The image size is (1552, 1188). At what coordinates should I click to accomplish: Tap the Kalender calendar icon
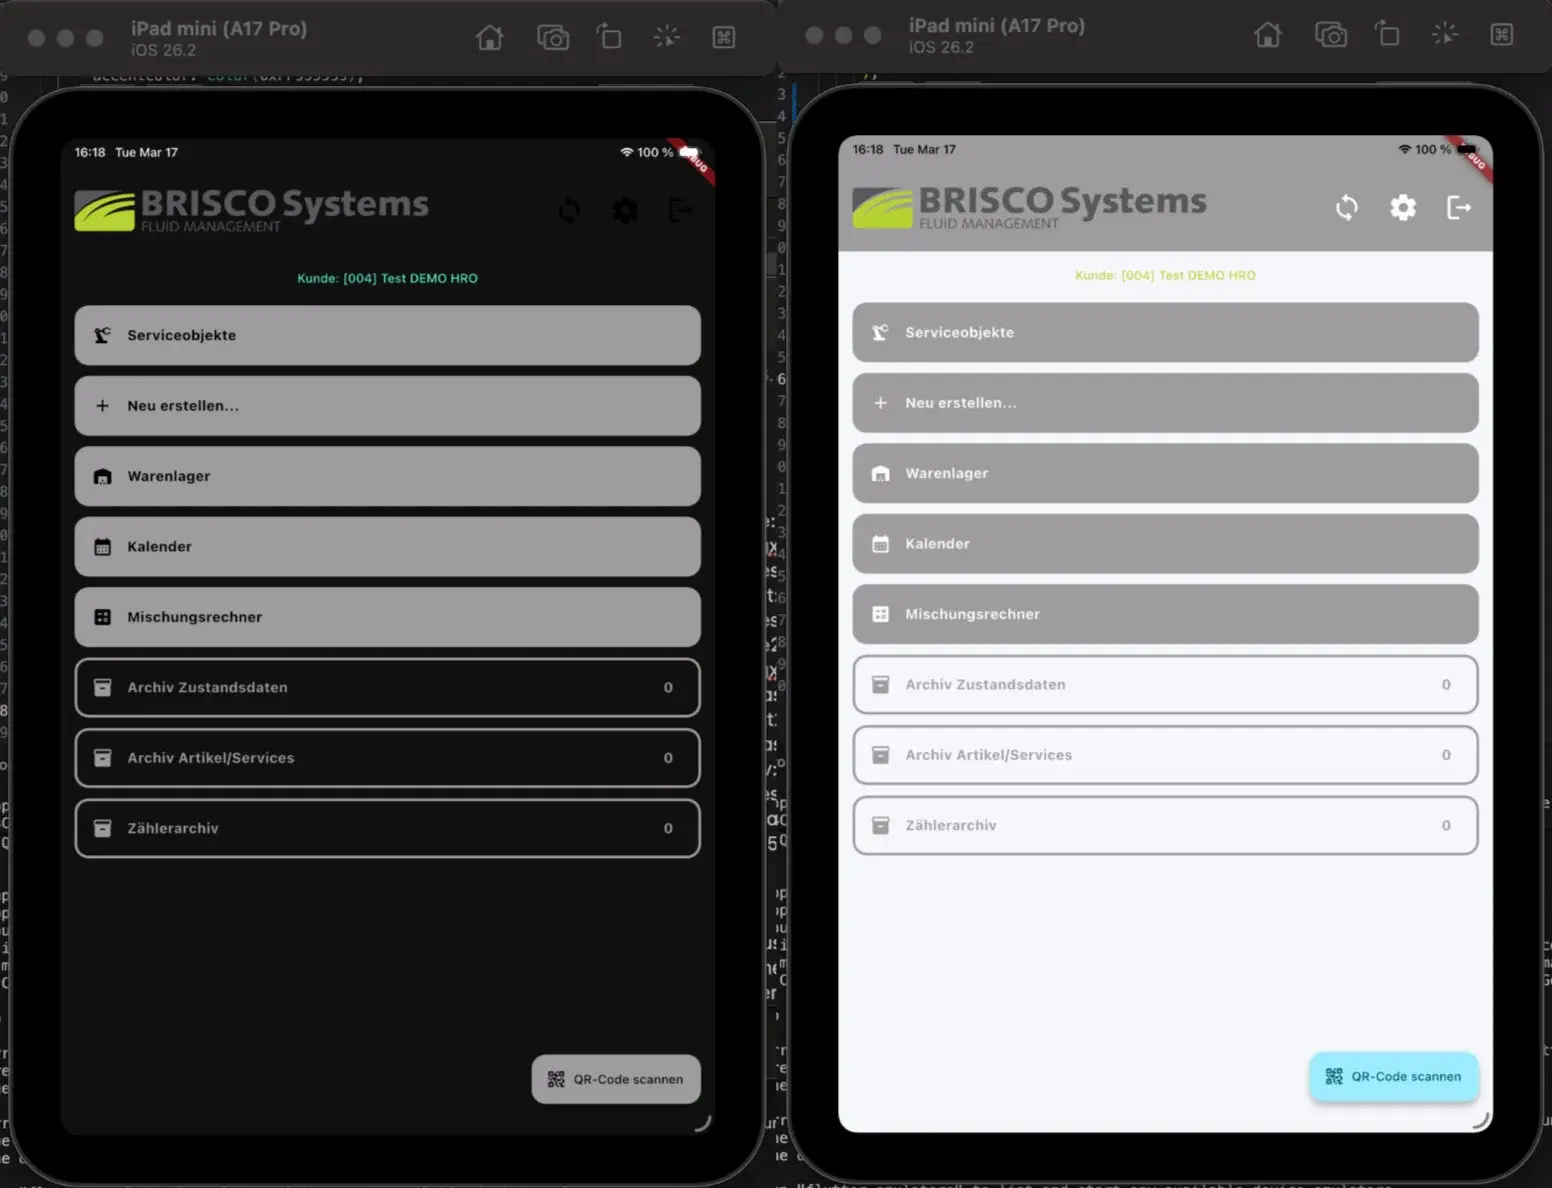[x=102, y=546]
